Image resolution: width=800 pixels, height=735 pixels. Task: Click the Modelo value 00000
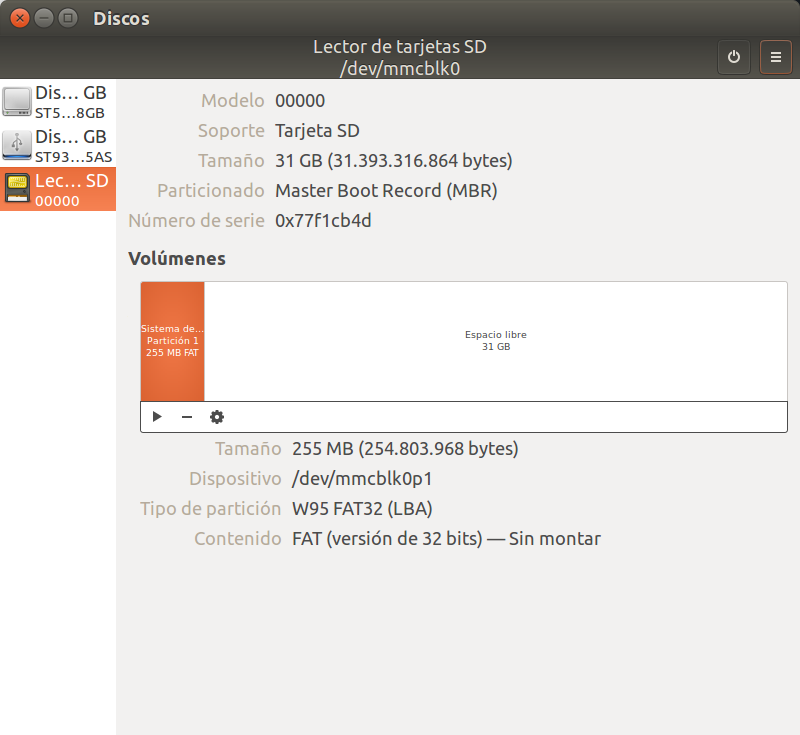300,101
